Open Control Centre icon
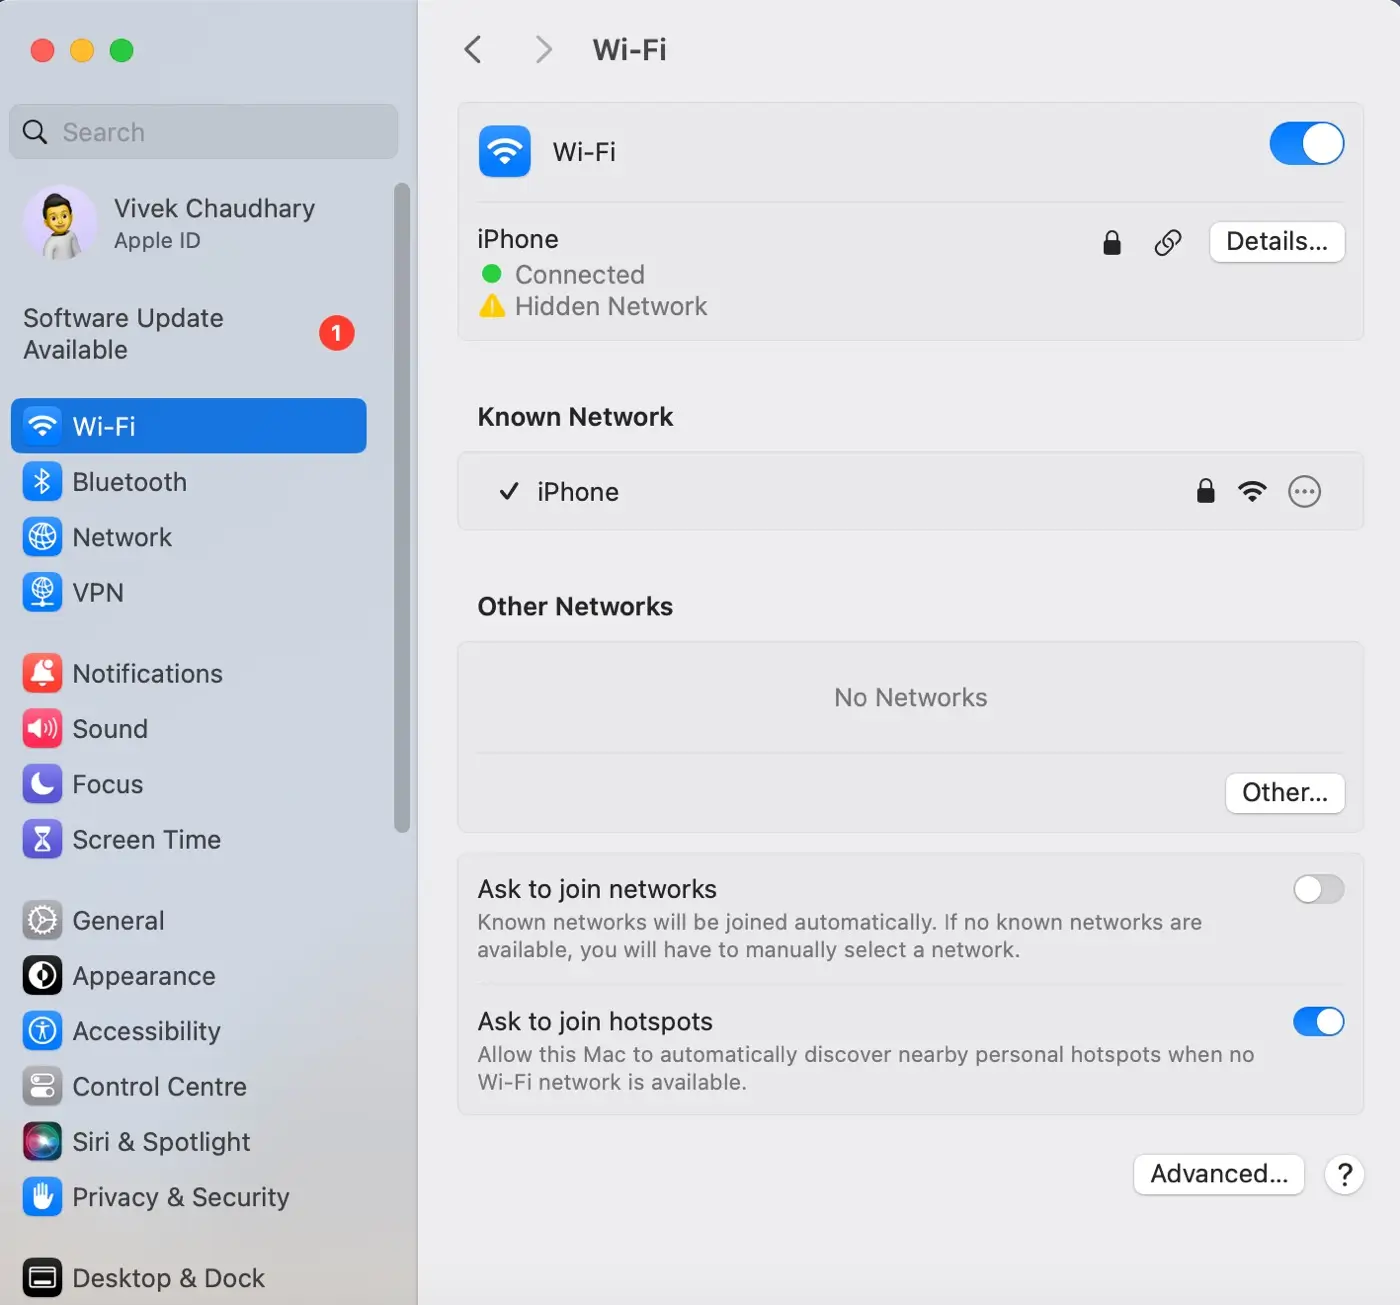 coord(42,1086)
